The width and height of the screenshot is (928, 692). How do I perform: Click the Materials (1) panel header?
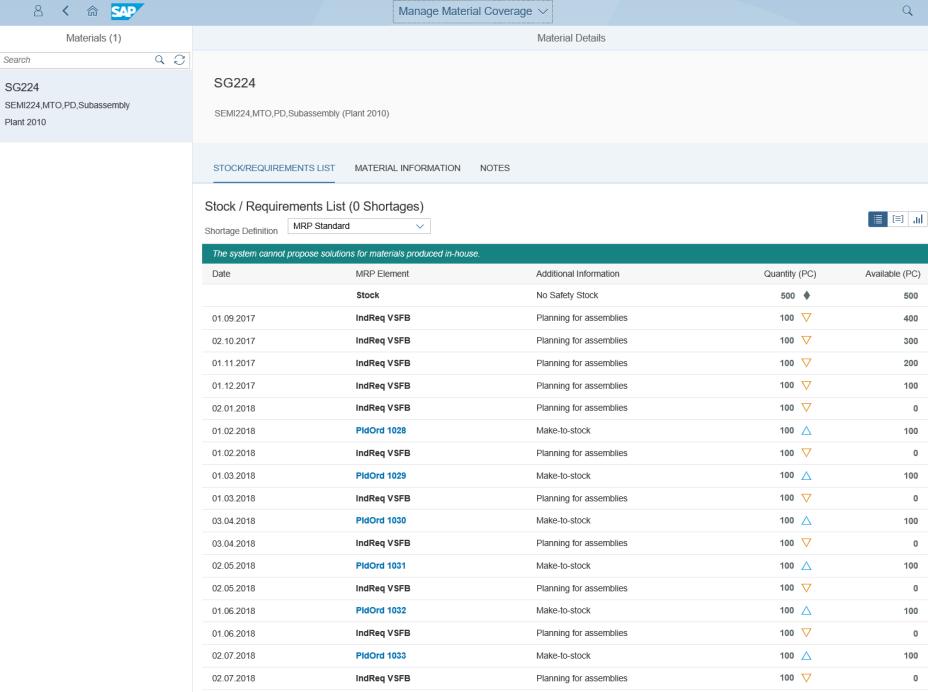[x=94, y=38]
